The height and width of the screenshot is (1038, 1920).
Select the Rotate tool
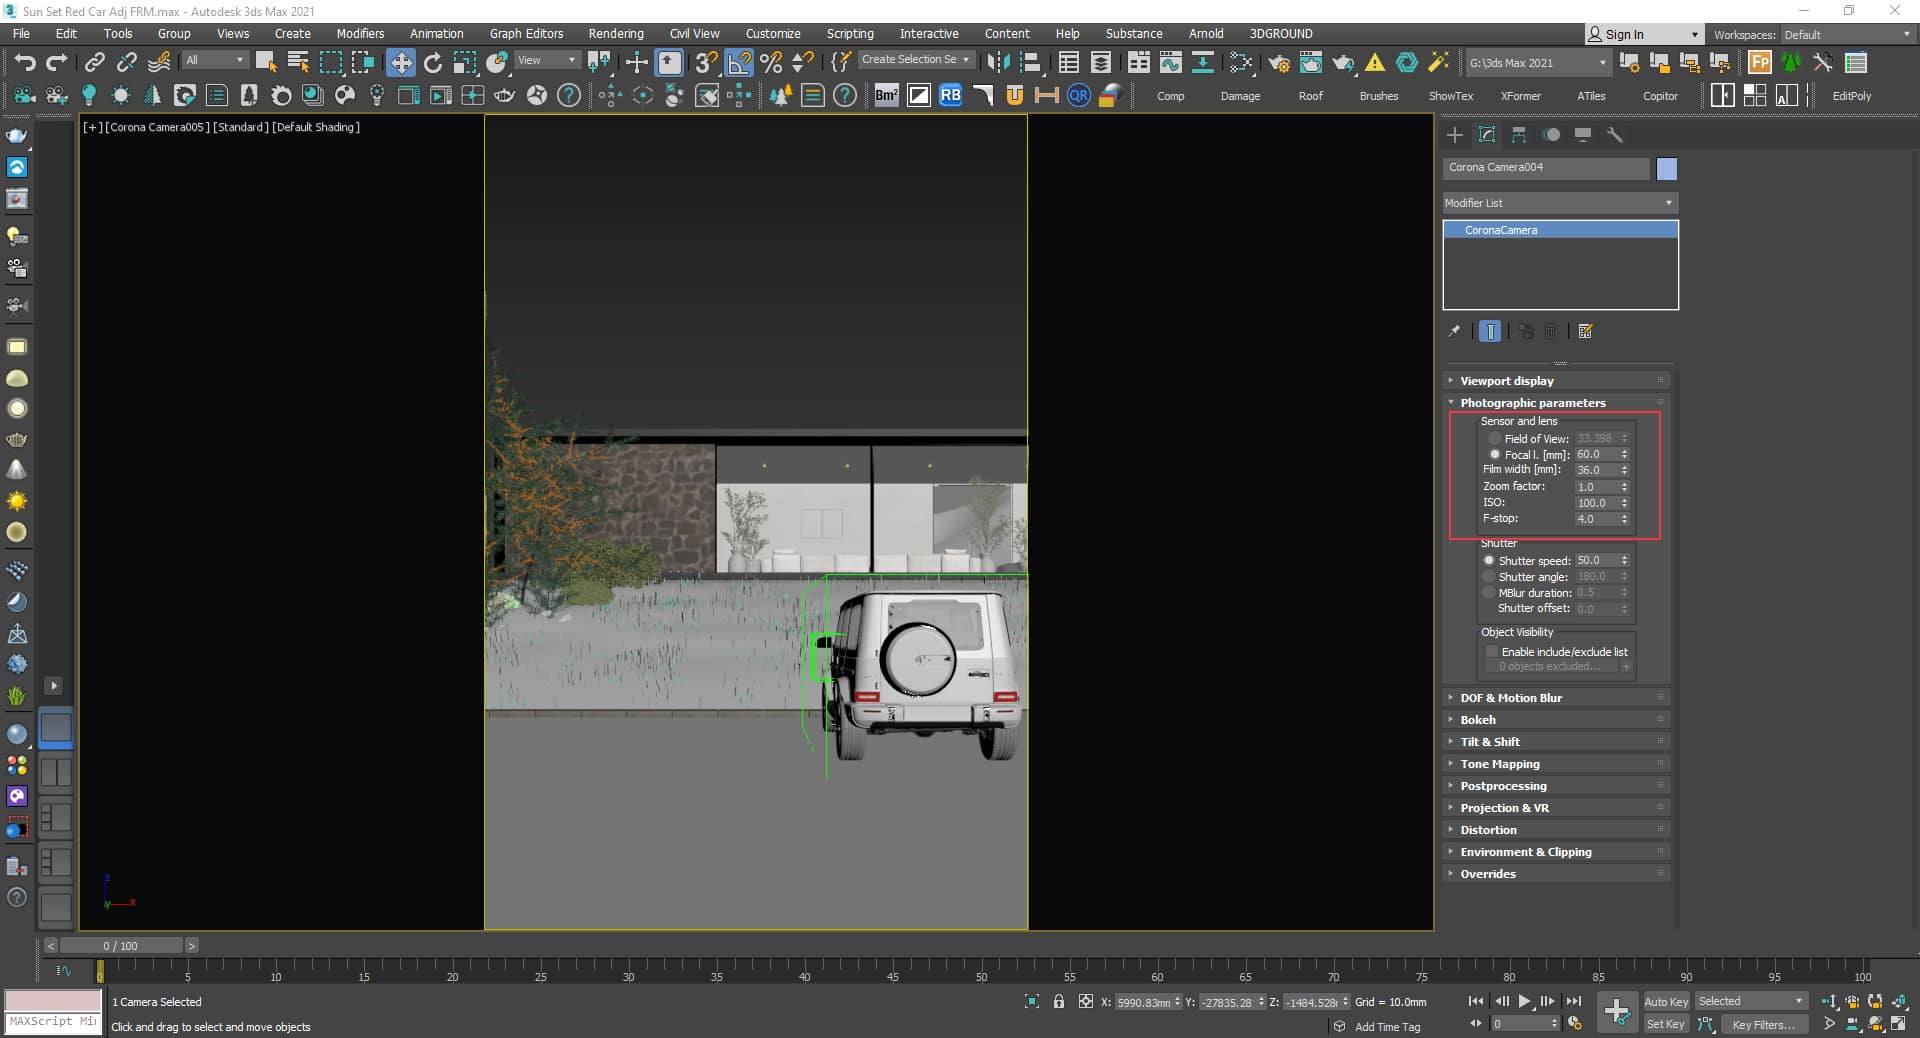tap(432, 62)
